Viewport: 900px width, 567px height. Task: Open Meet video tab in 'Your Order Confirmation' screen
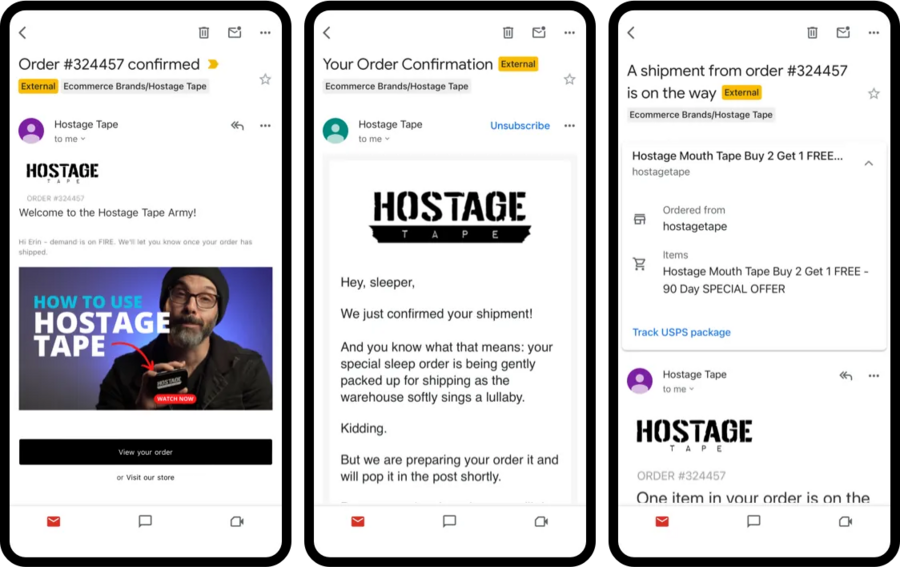[x=541, y=521]
